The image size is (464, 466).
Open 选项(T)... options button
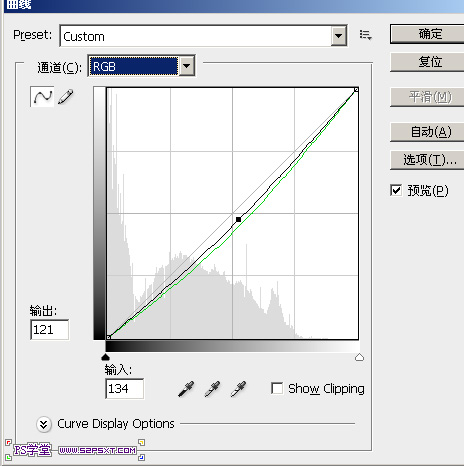tap(428, 160)
